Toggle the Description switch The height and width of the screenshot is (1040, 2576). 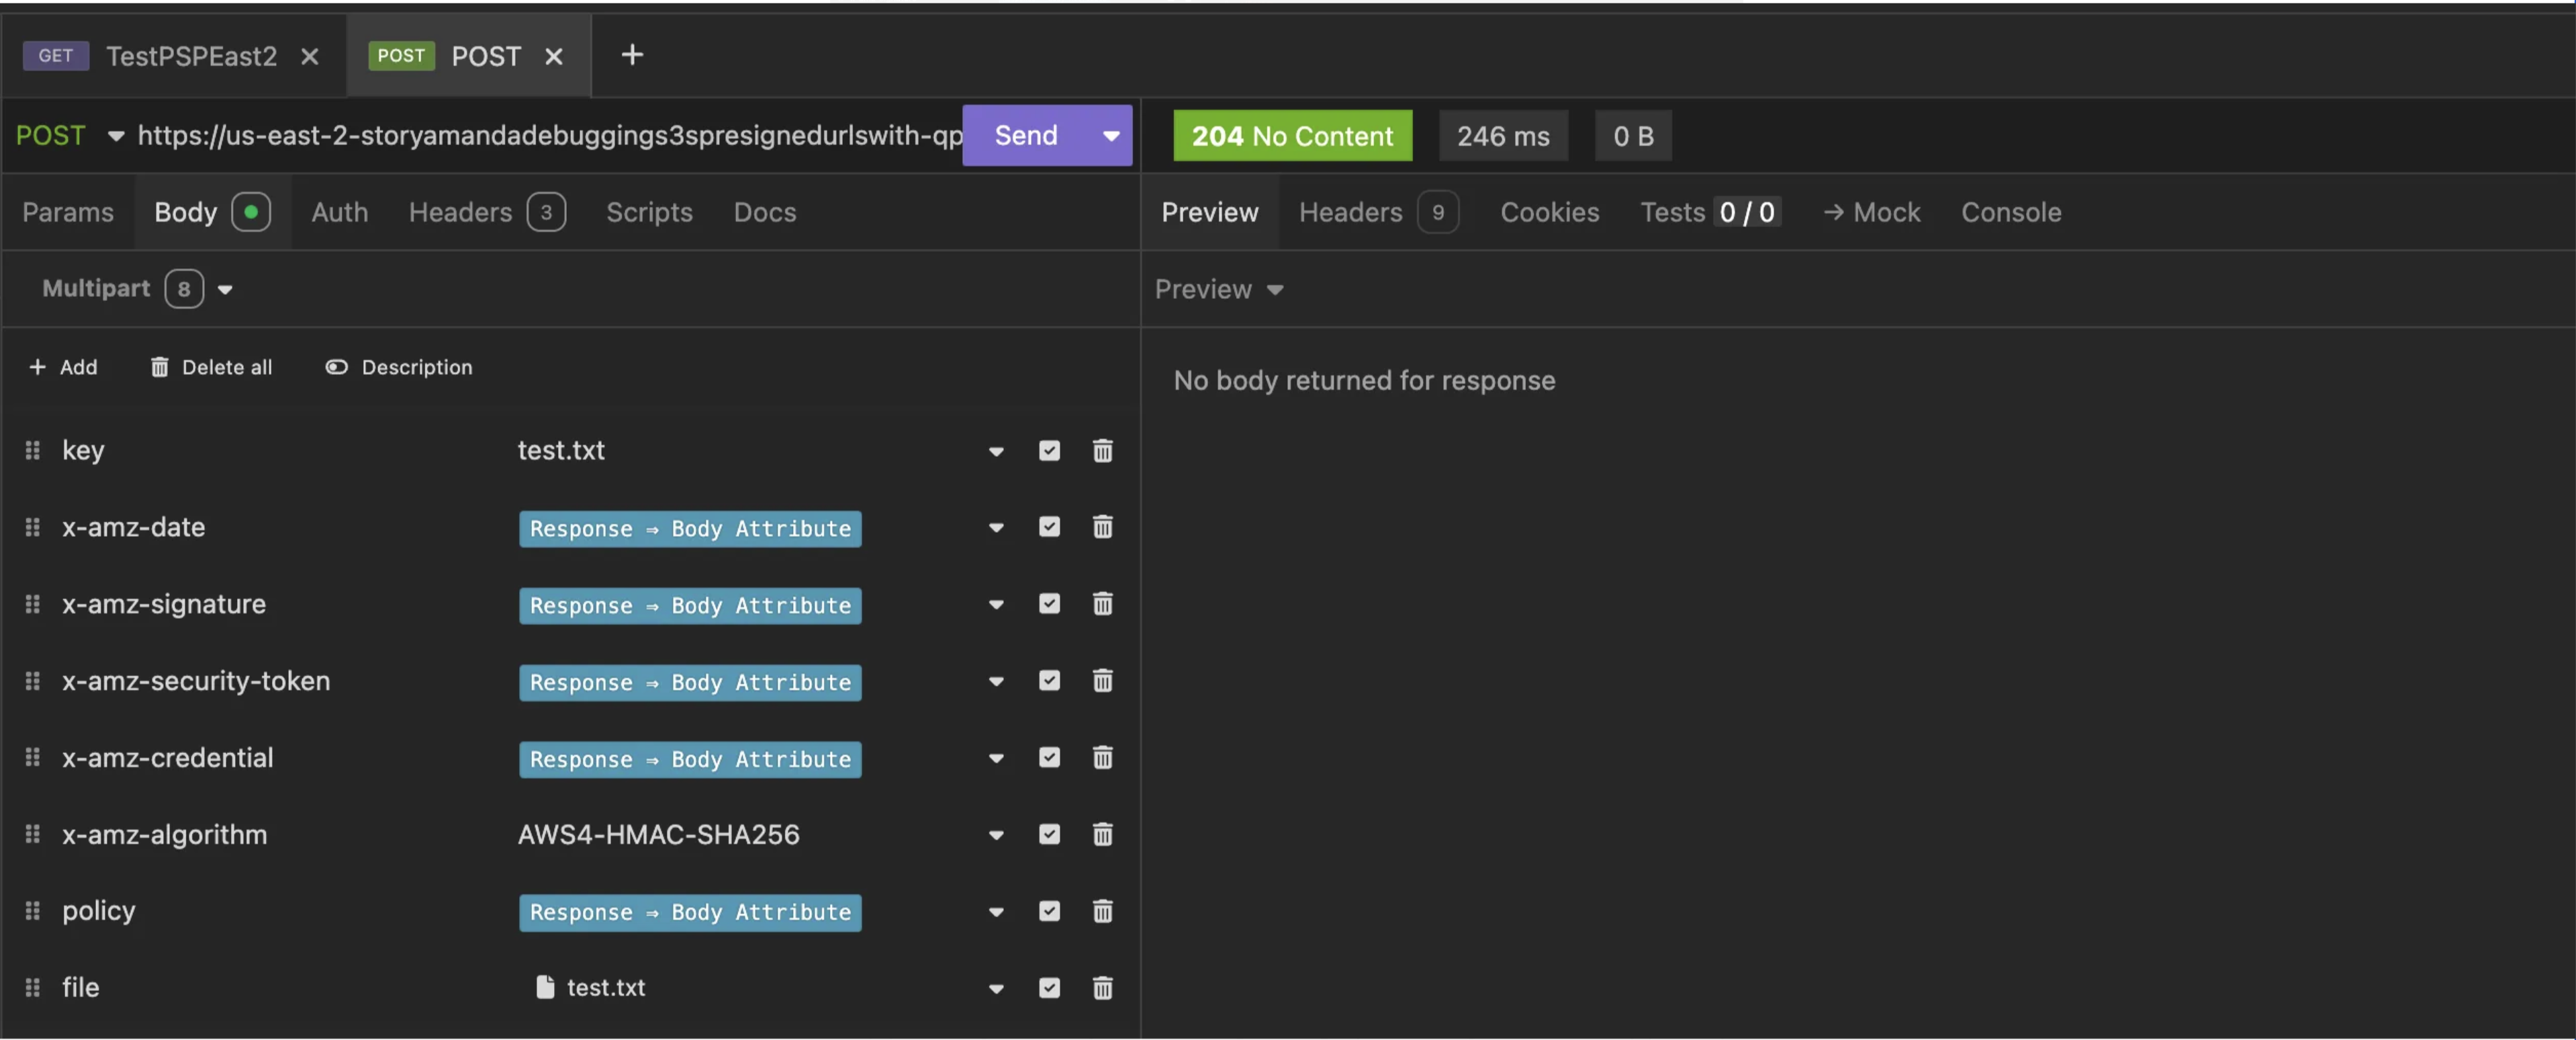pos(336,367)
